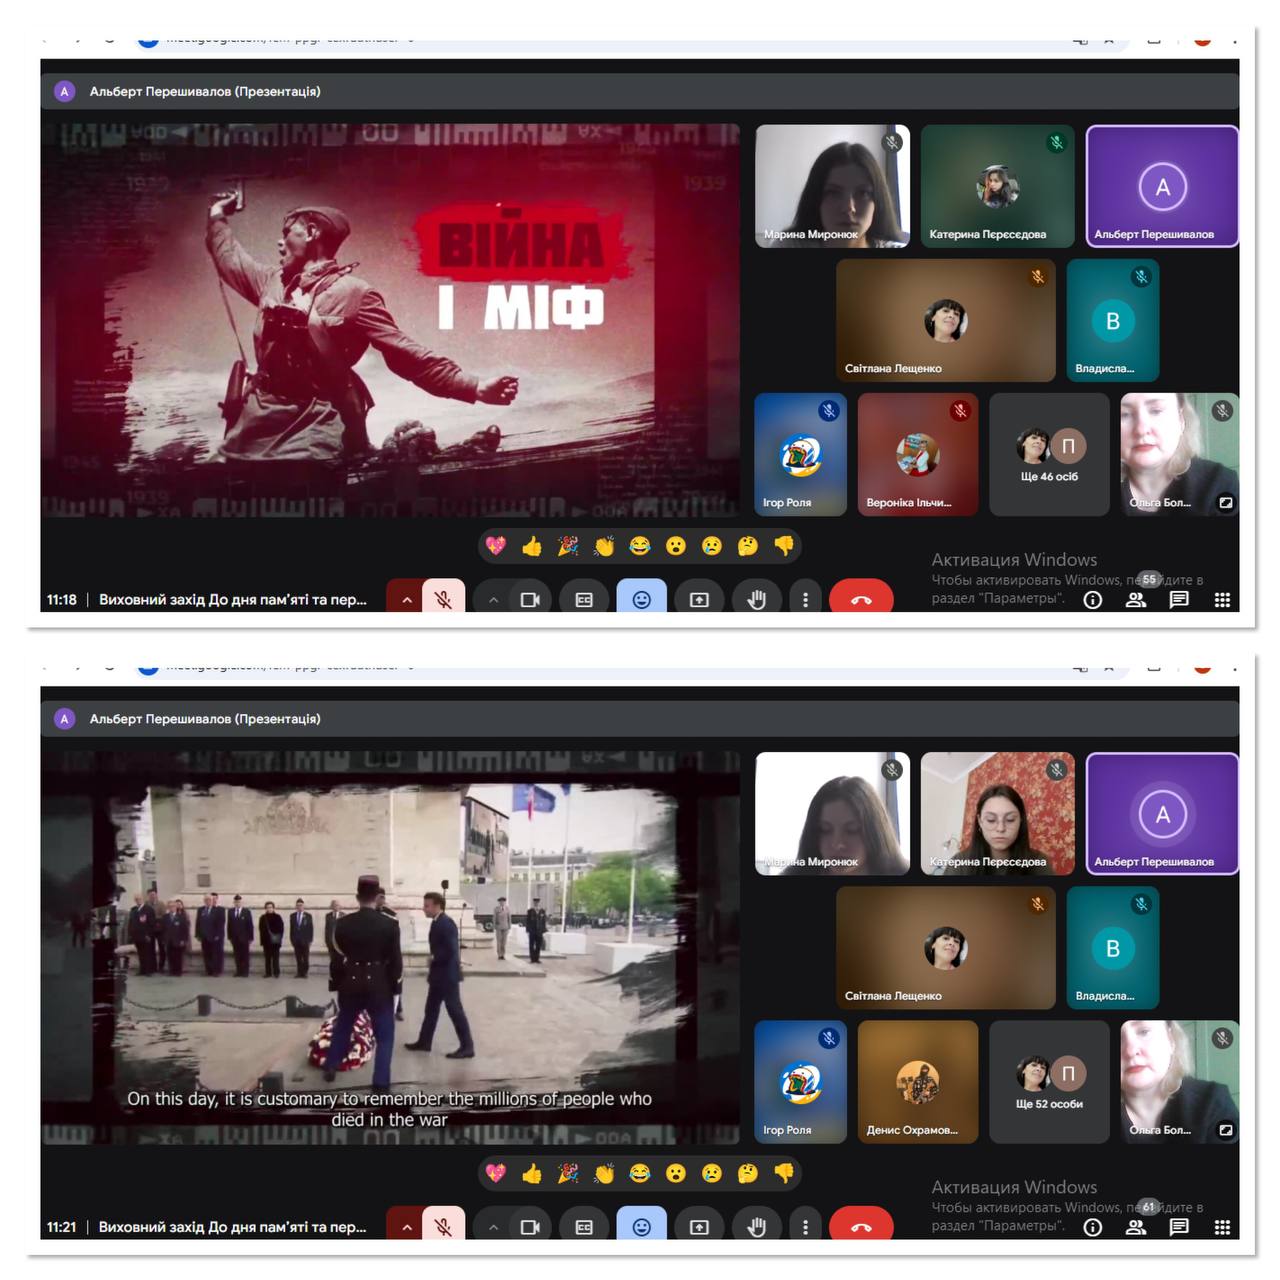Unmute microphone in top meeting window

443,598
